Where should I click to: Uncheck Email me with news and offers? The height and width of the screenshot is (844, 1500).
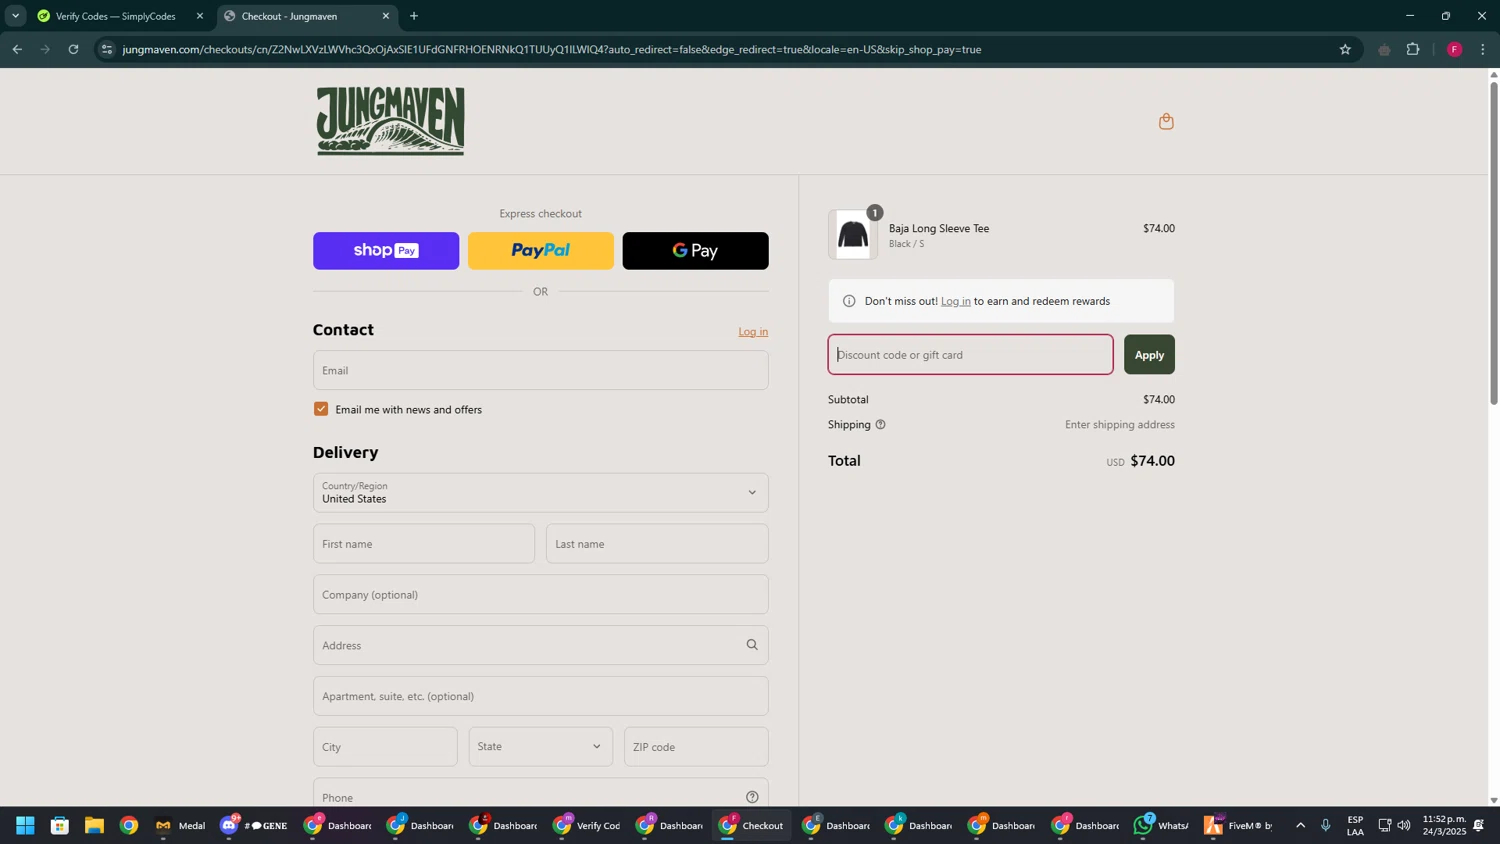point(321,409)
